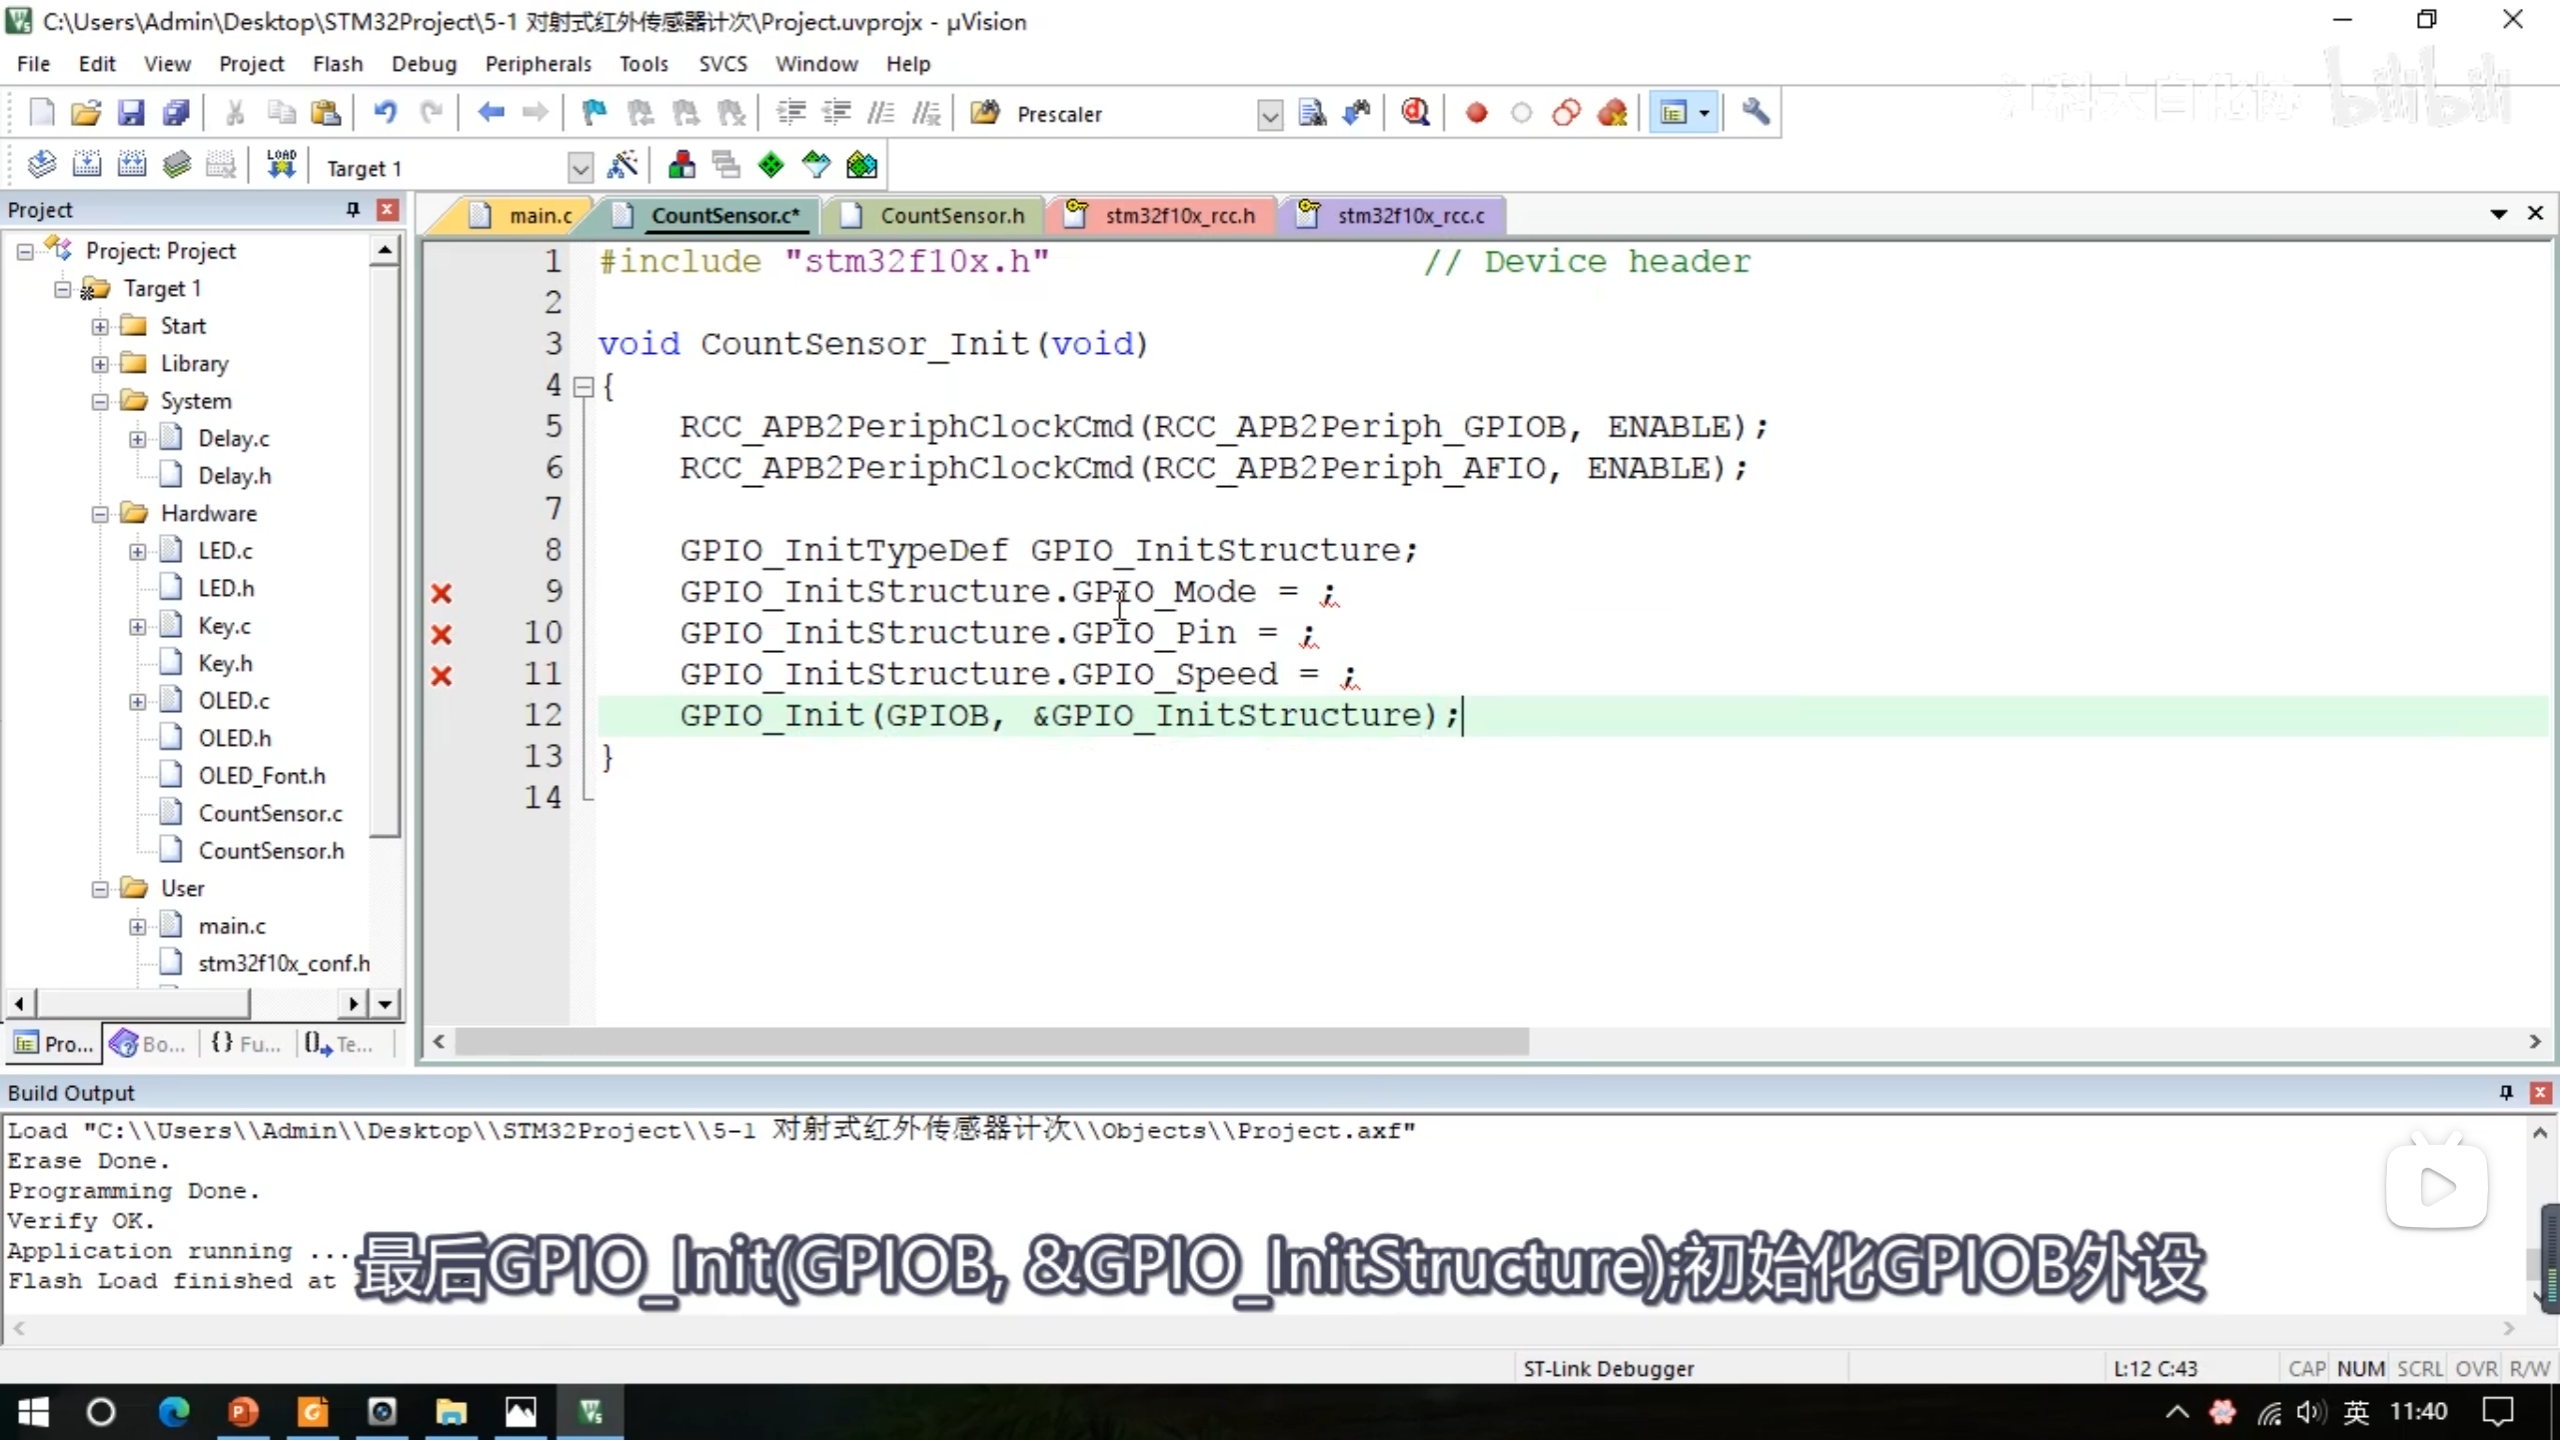This screenshot has width=2560, height=1440.
Task: Switch to CountSensor.h tab
Action: (951, 216)
